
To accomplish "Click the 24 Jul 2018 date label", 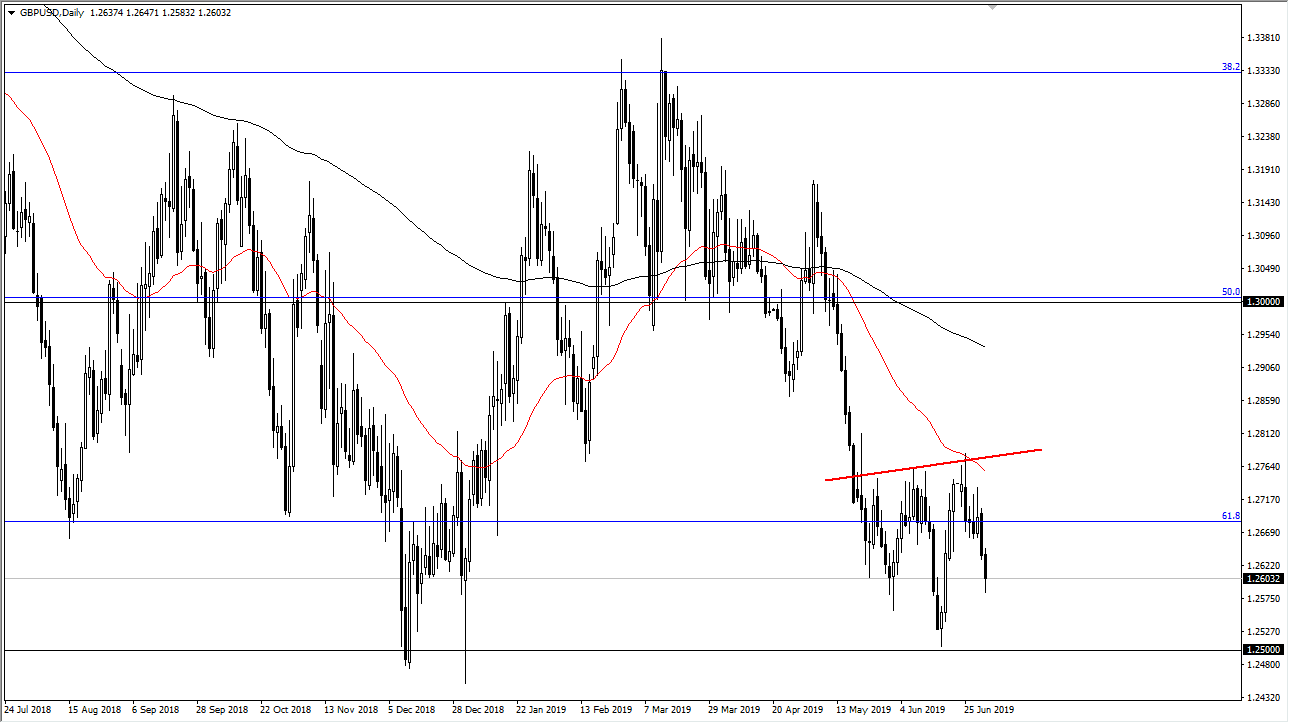I will (x=29, y=709).
